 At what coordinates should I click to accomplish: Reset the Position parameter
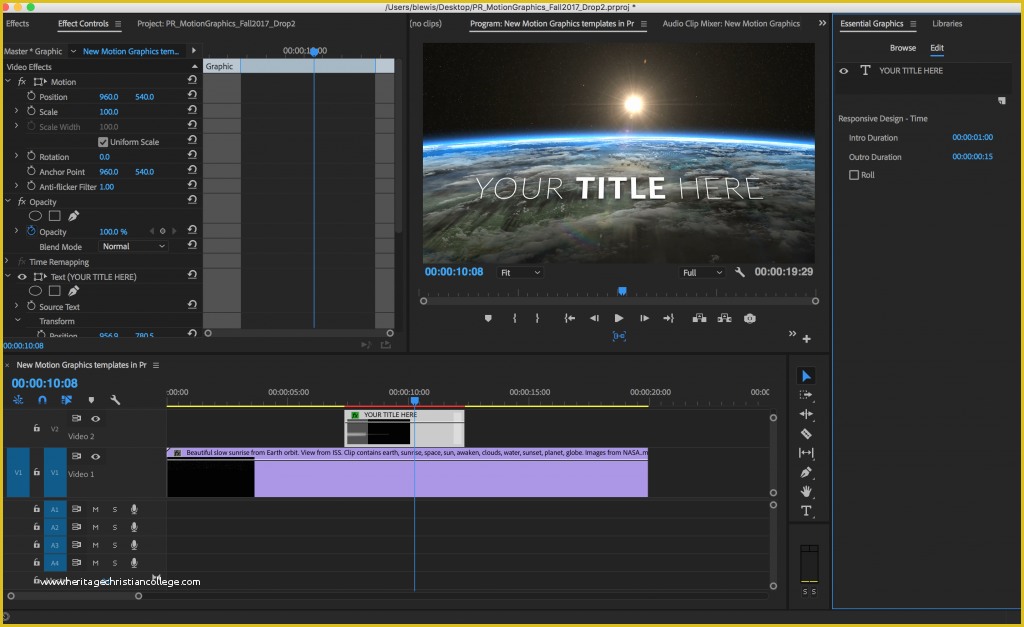click(x=192, y=95)
